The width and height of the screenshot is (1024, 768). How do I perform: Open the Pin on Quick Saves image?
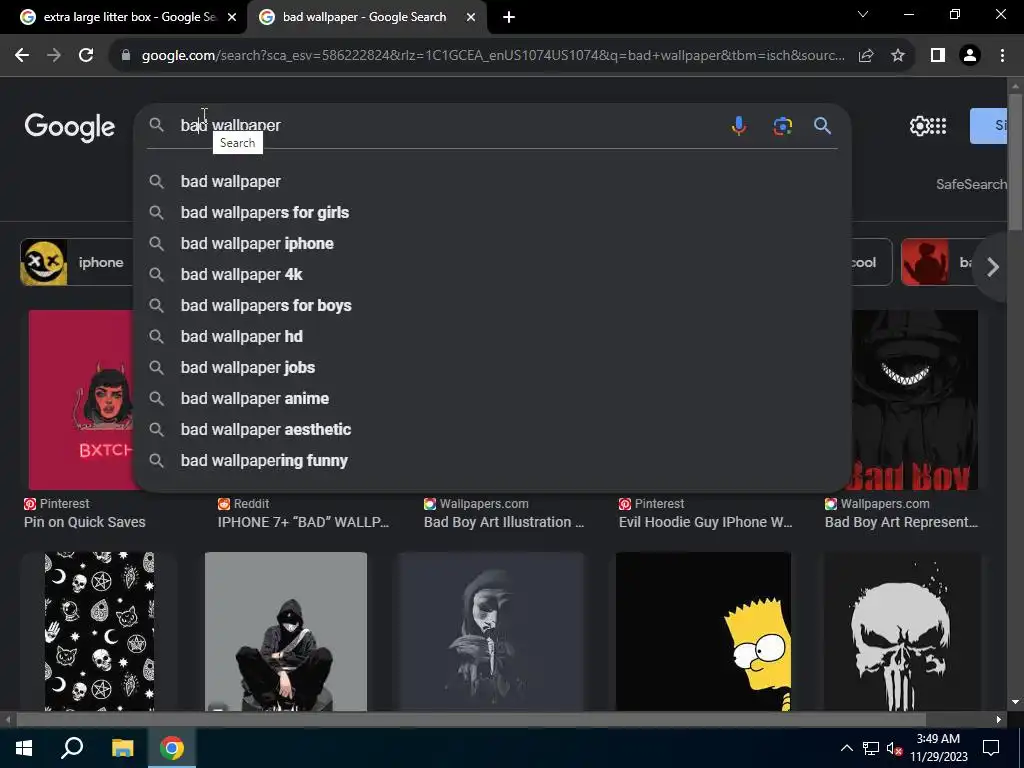(x=82, y=400)
